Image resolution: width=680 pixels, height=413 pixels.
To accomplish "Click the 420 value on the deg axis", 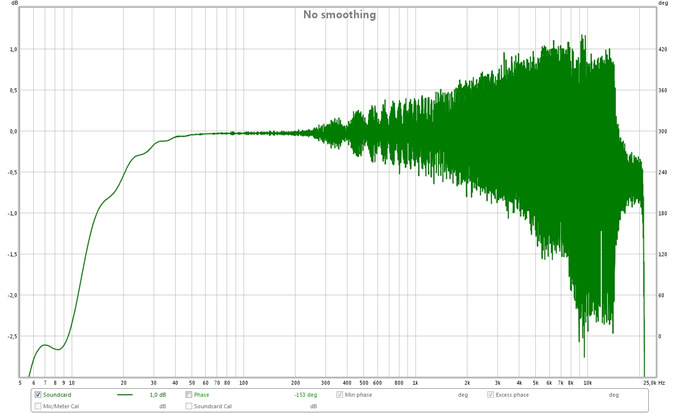I will coord(662,49).
